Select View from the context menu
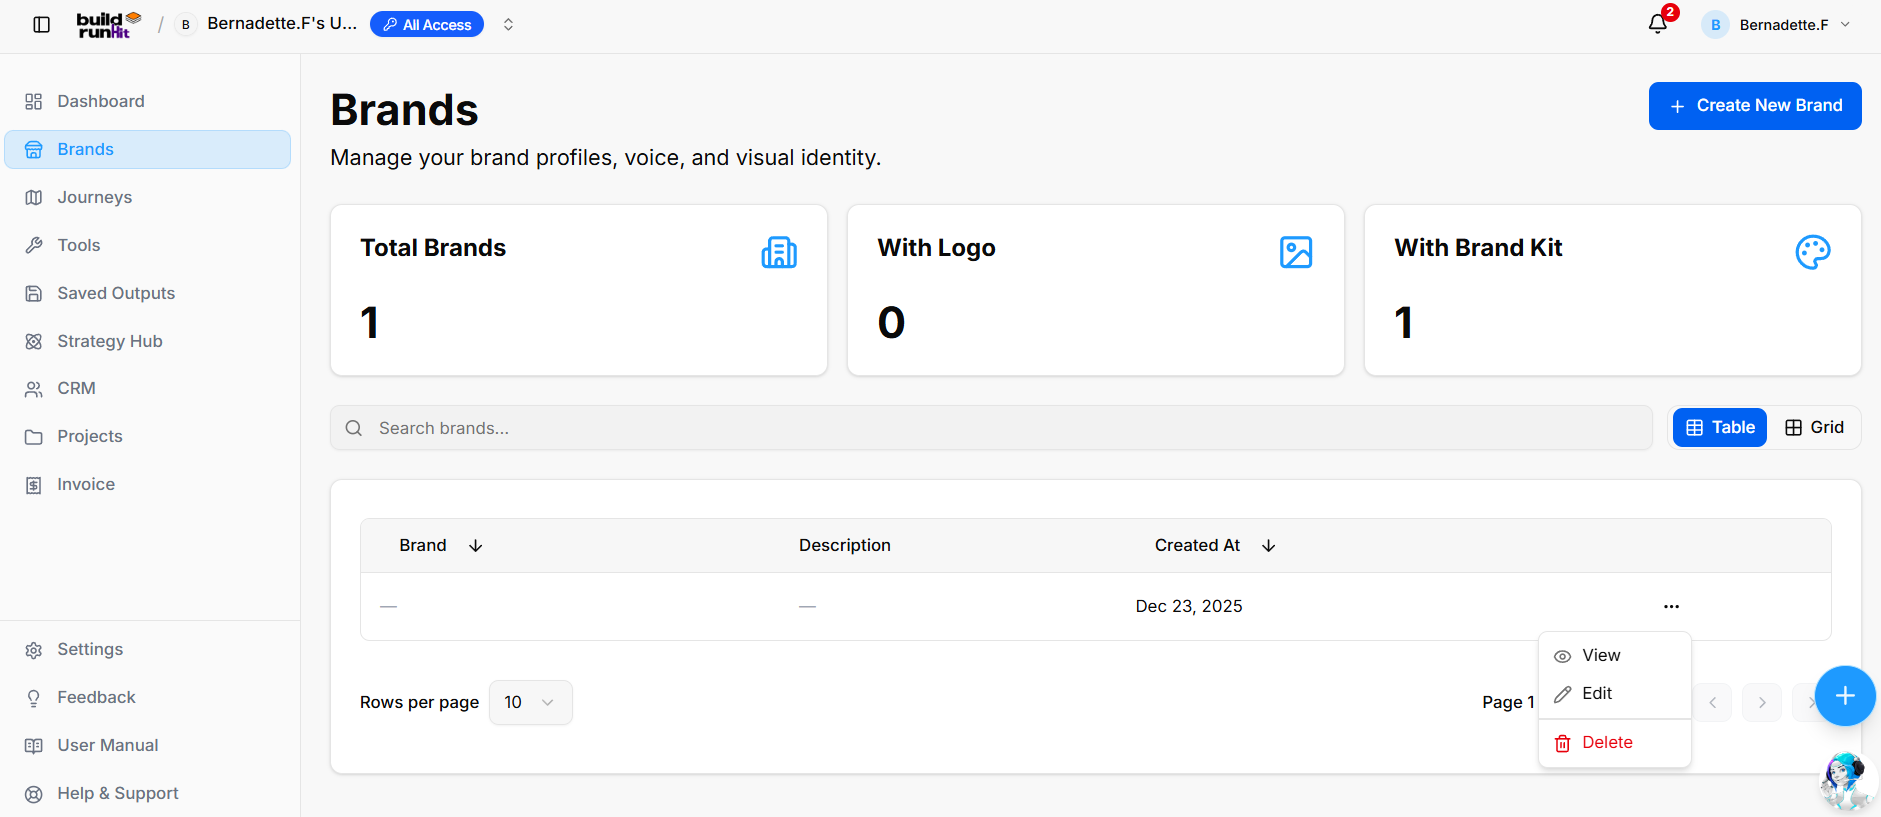 (1615, 656)
